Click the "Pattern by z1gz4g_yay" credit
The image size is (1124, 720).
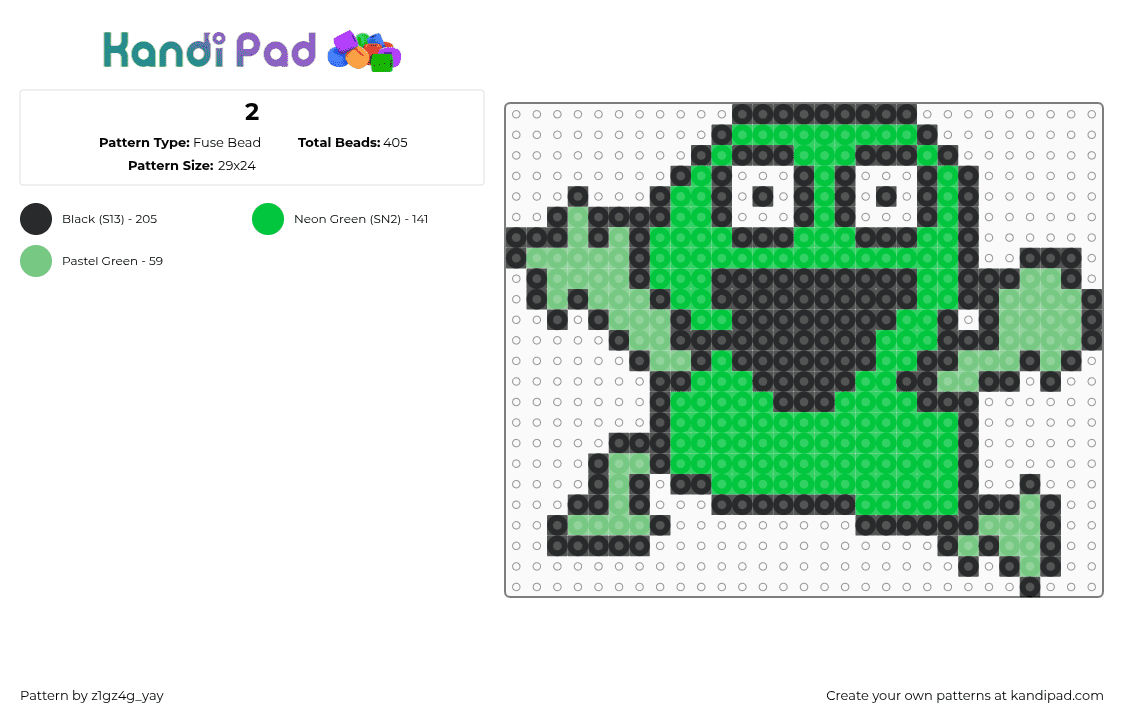pyautogui.click(x=92, y=696)
